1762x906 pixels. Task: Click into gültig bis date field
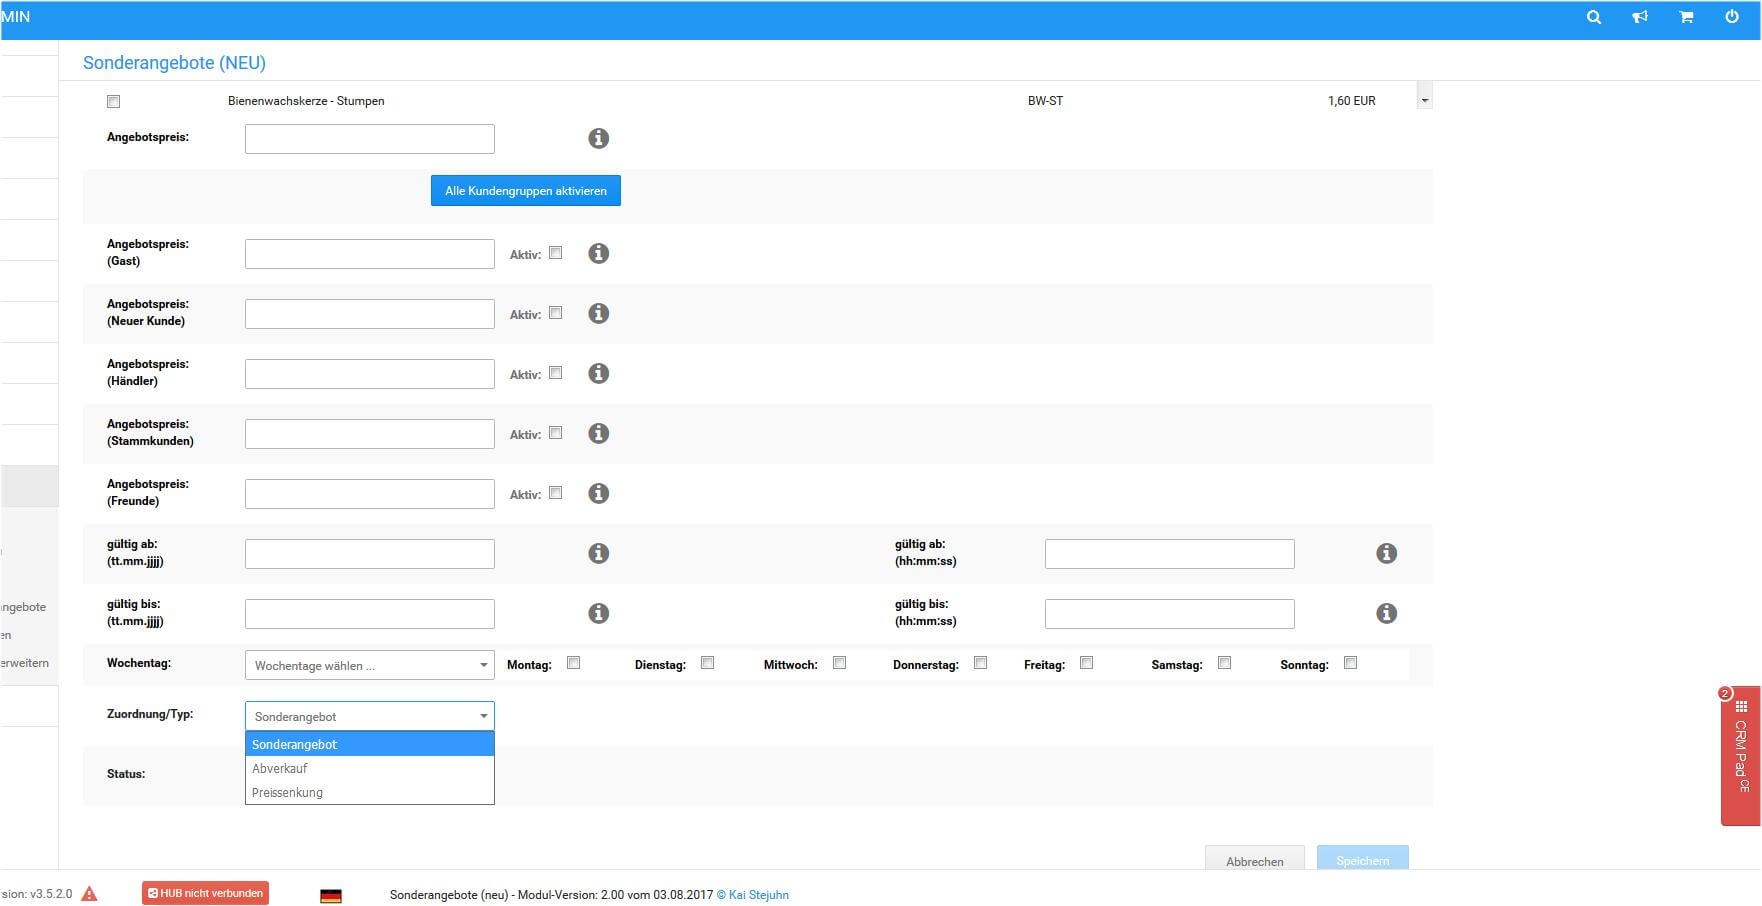pos(369,614)
